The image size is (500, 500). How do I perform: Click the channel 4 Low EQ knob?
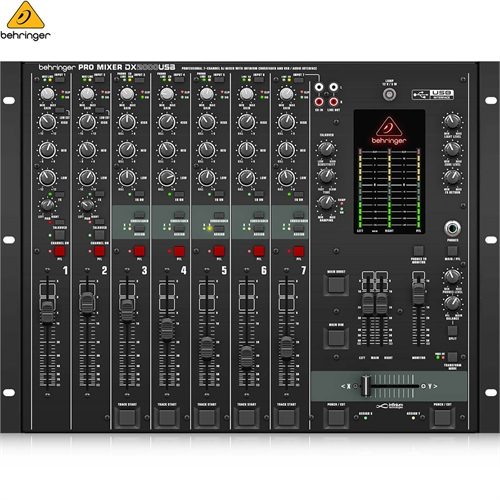tap(167, 178)
